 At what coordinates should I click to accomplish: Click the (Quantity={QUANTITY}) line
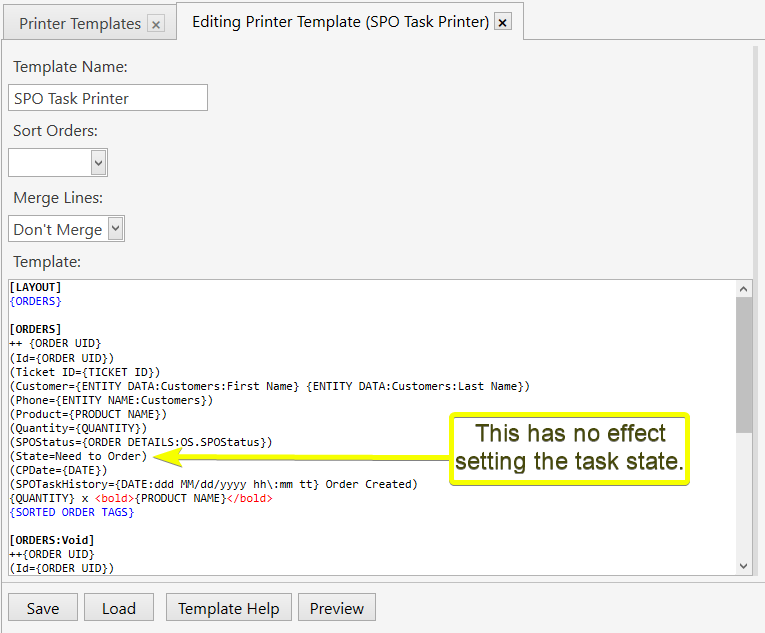pos(78,428)
